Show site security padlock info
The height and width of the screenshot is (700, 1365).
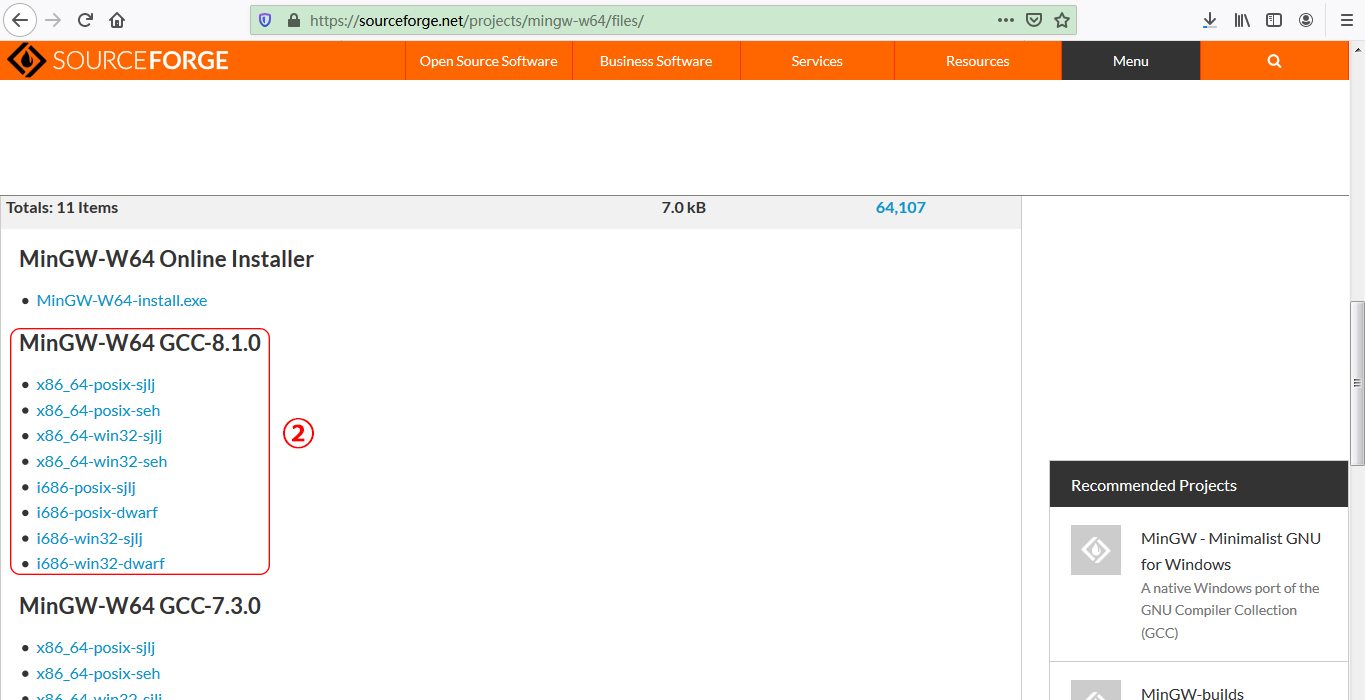[293, 20]
